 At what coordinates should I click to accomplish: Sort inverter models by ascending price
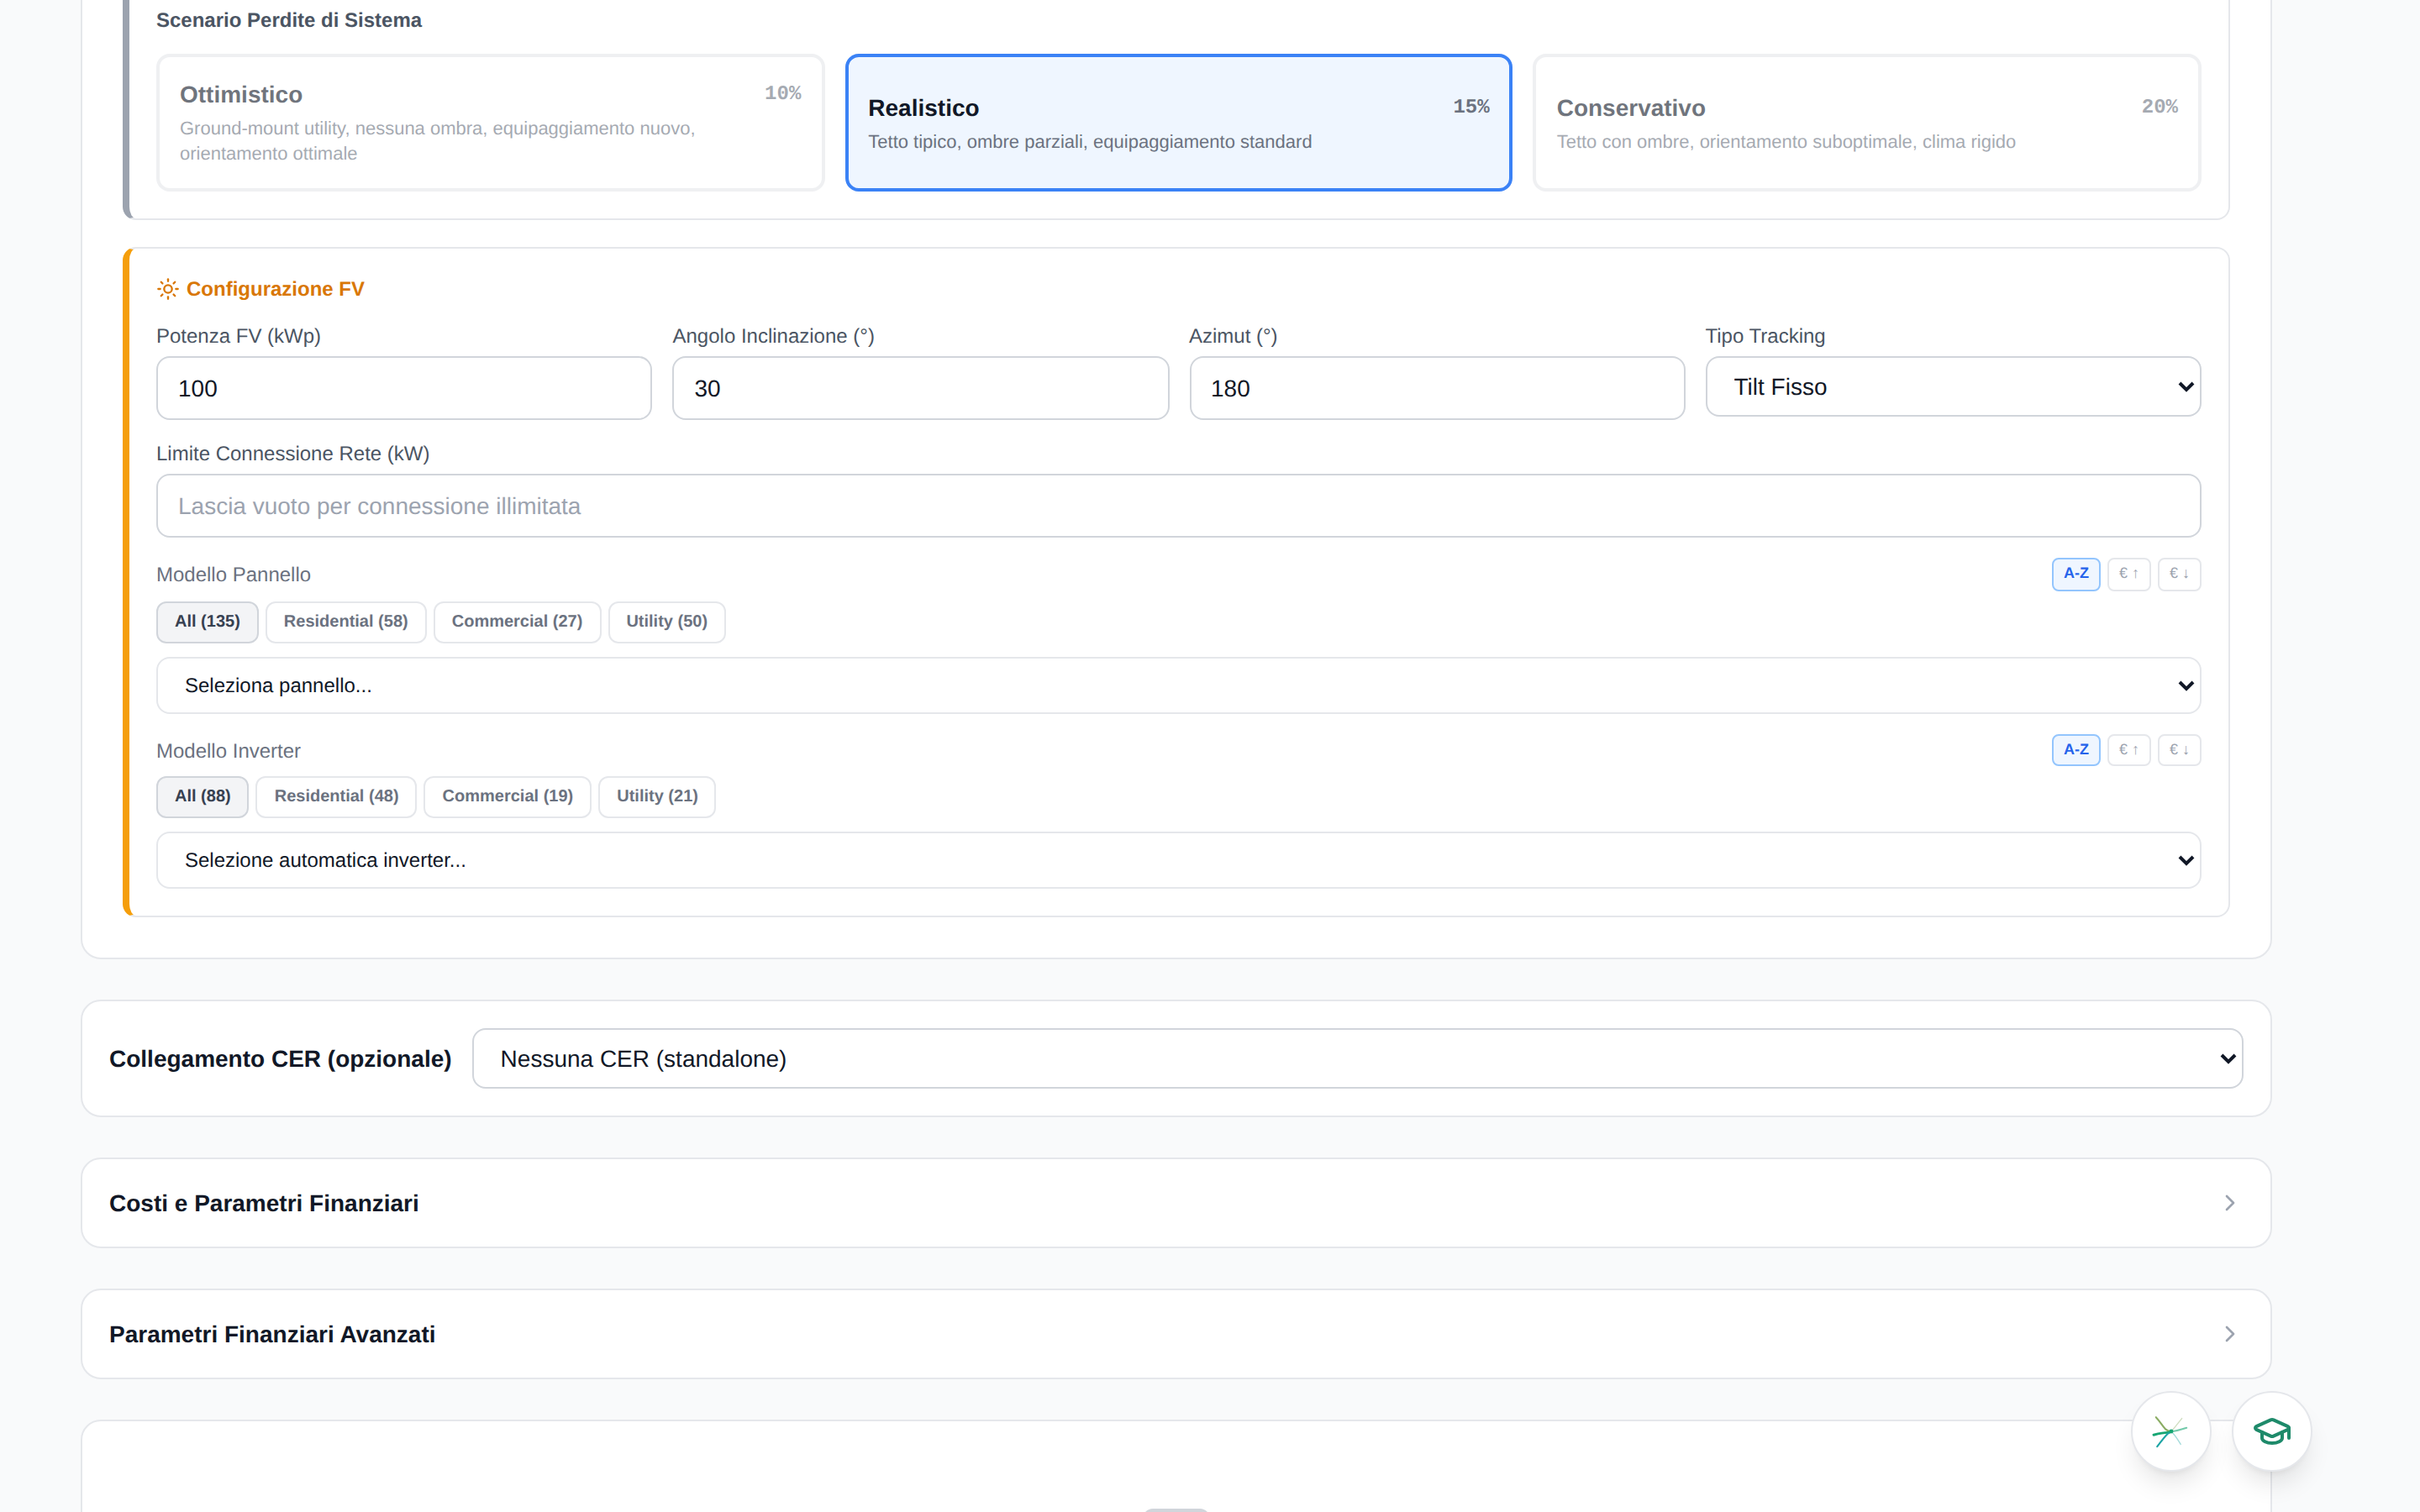point(2128,750)
